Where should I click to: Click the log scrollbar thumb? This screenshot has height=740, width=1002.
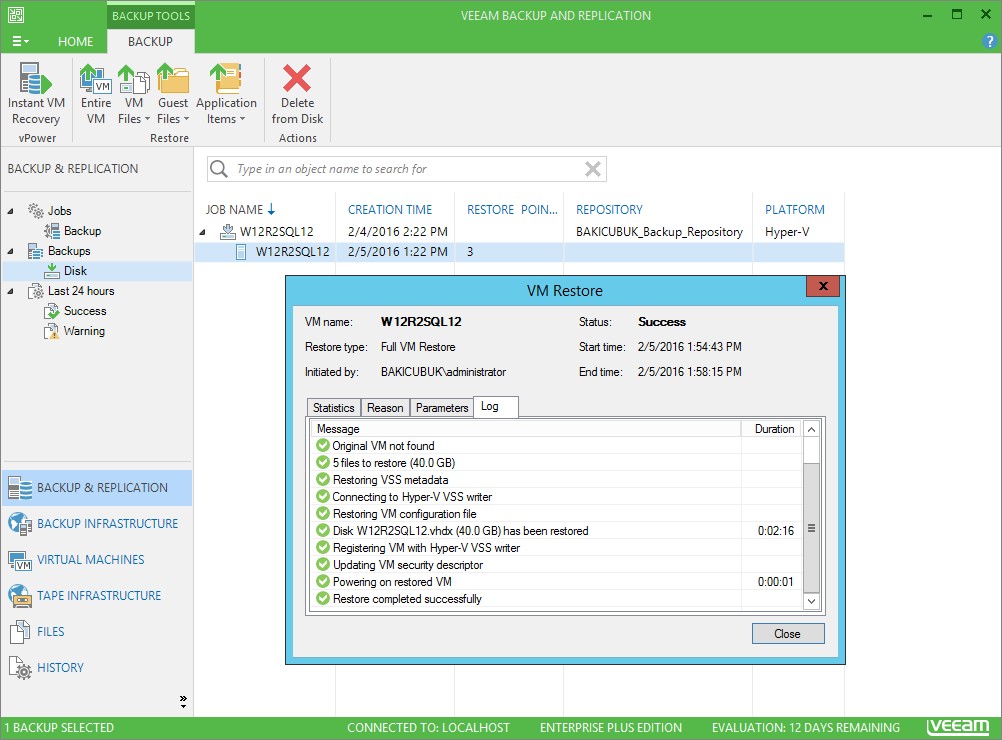(x=811, y=528)
